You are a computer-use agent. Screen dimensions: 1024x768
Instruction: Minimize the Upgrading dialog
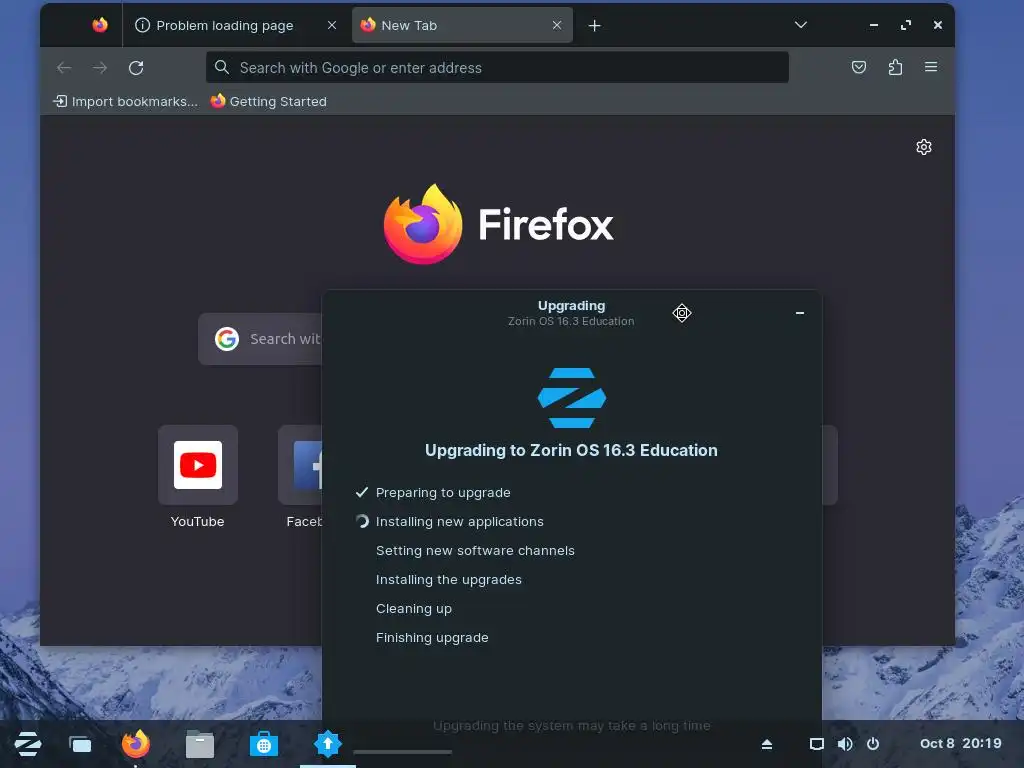click(799, 313)
